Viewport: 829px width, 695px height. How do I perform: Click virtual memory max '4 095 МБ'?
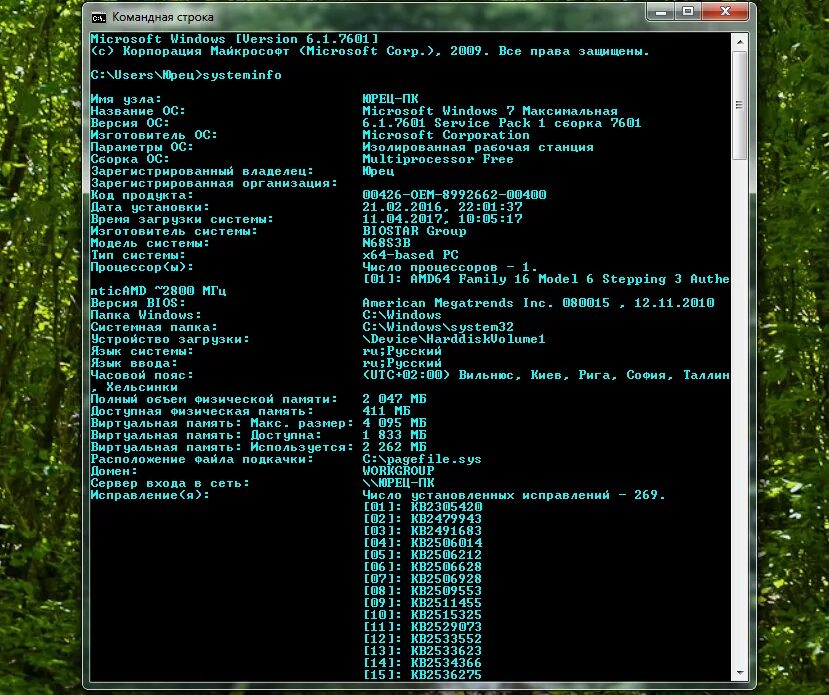[394, 423]
